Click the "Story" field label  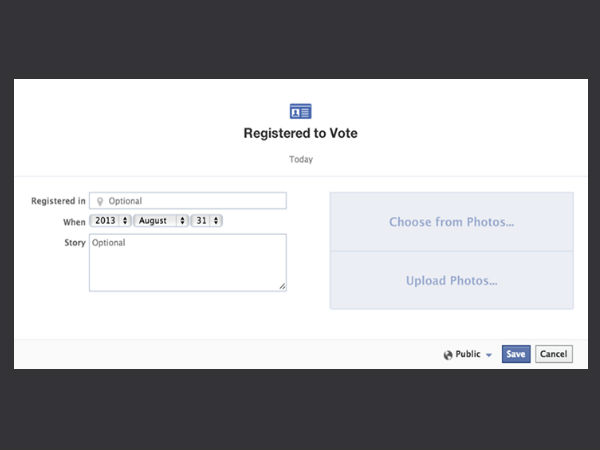coord(74,242)
